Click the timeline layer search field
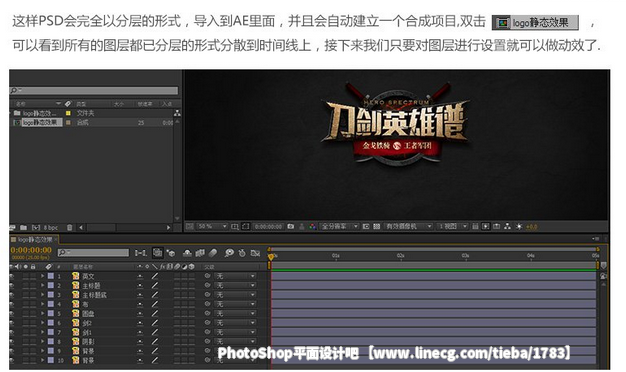Image resolution: width=626 pixels, height=372 pixels. (93, 253)
